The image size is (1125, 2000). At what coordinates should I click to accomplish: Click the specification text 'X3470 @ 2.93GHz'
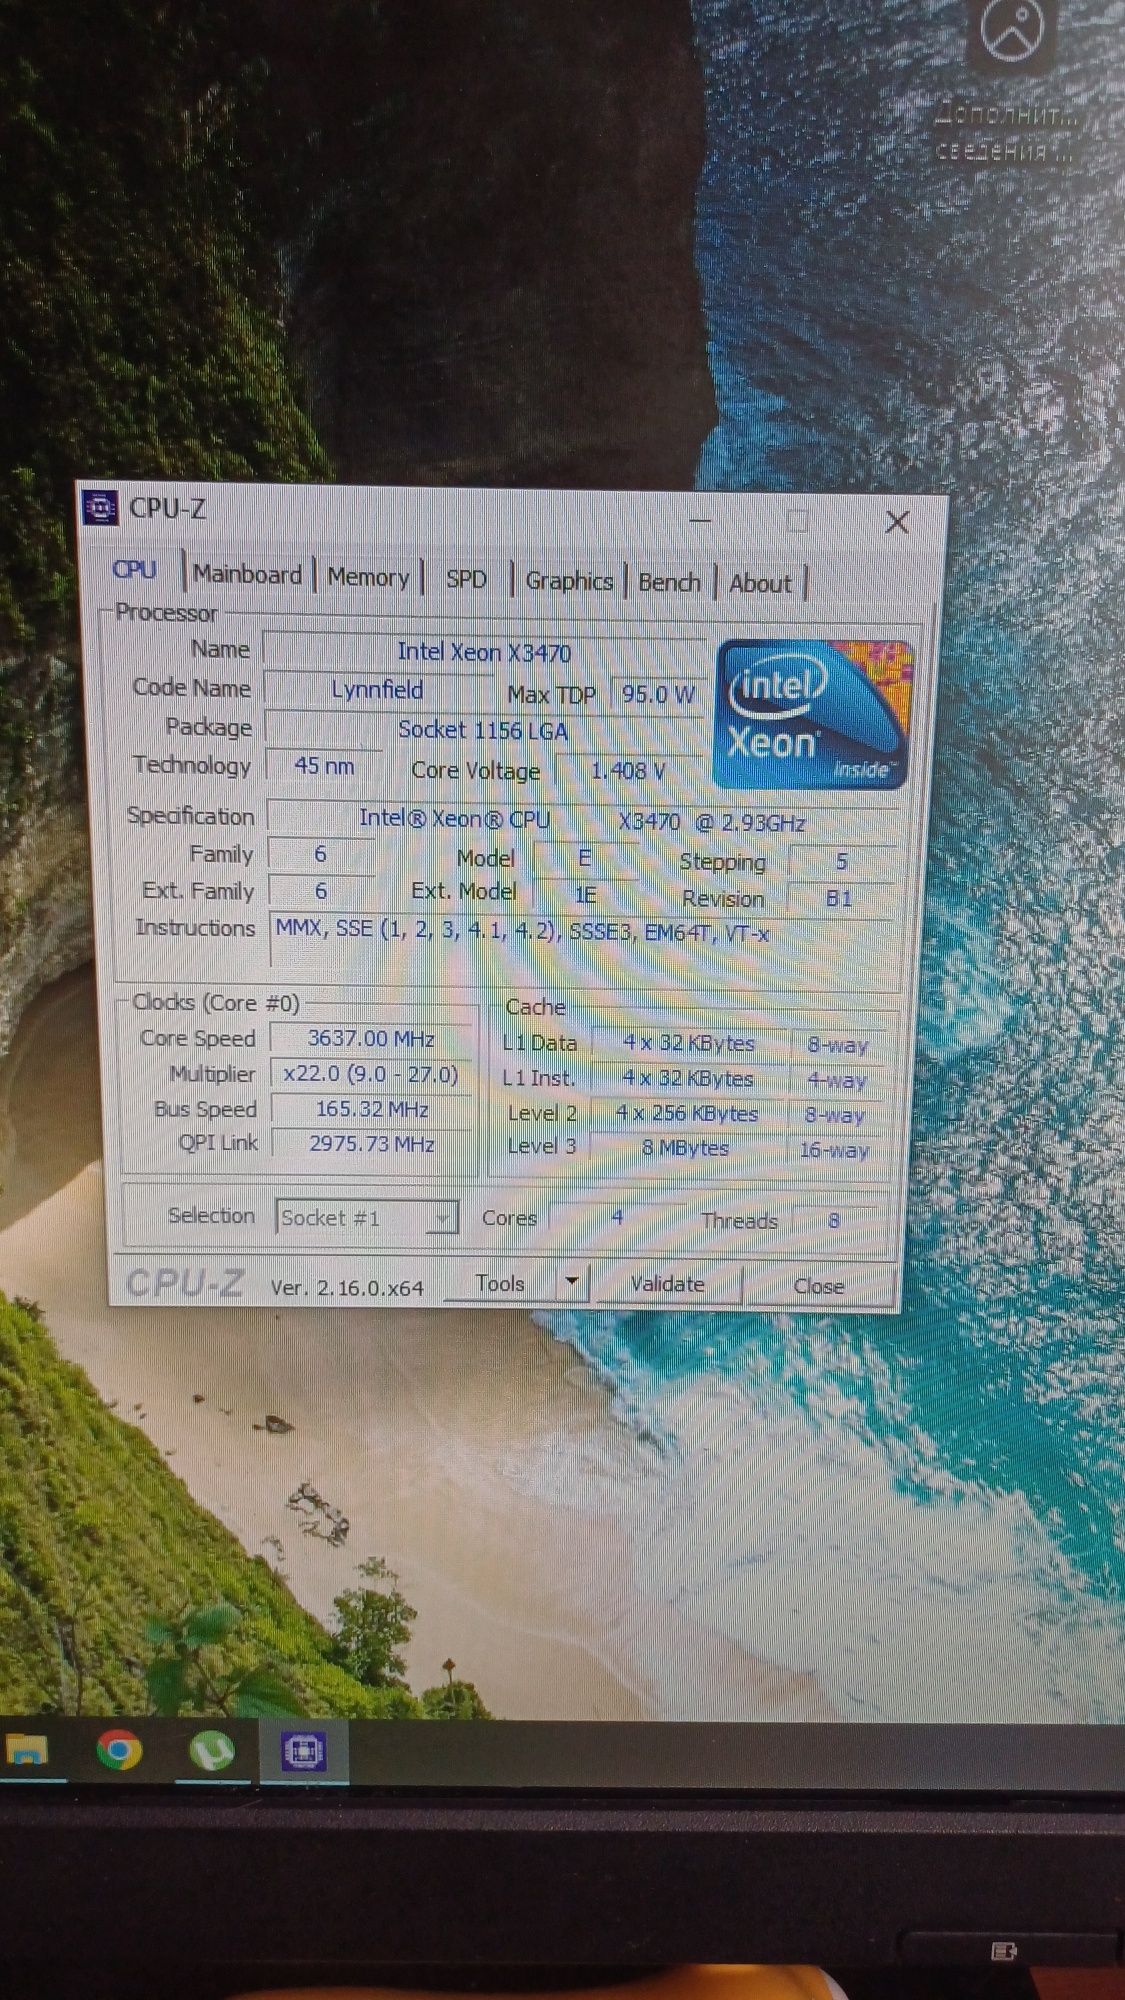pos(711,822)
